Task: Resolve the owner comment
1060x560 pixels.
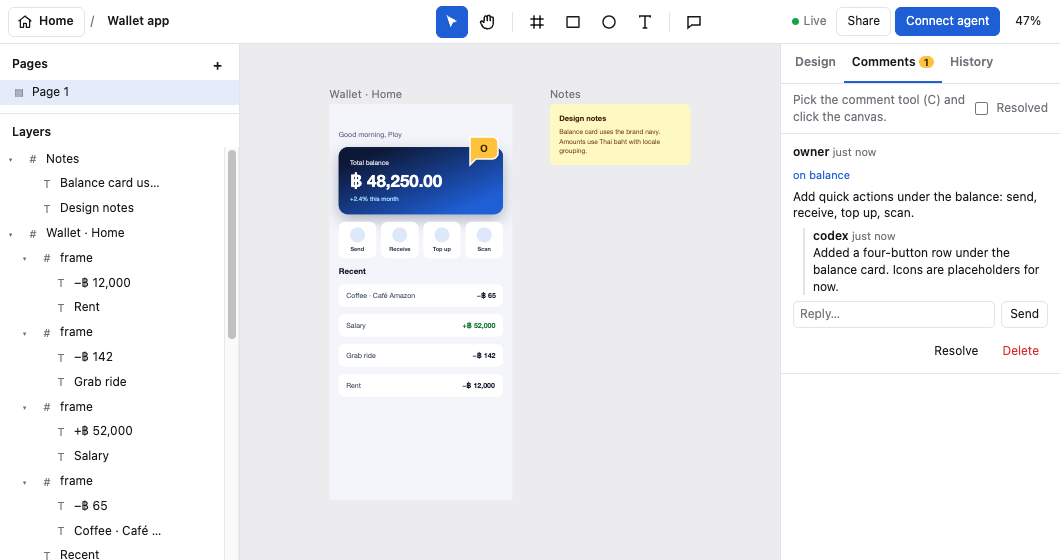Action: point(956,350)
